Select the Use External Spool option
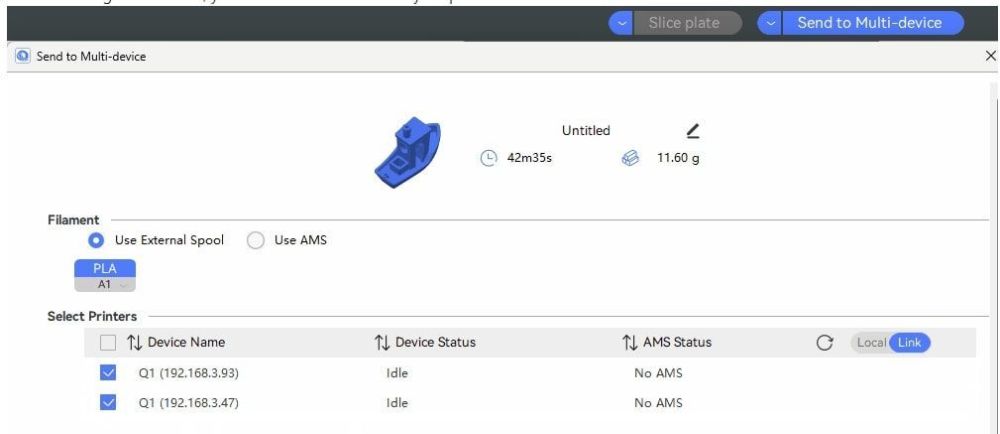 point(96,240)
